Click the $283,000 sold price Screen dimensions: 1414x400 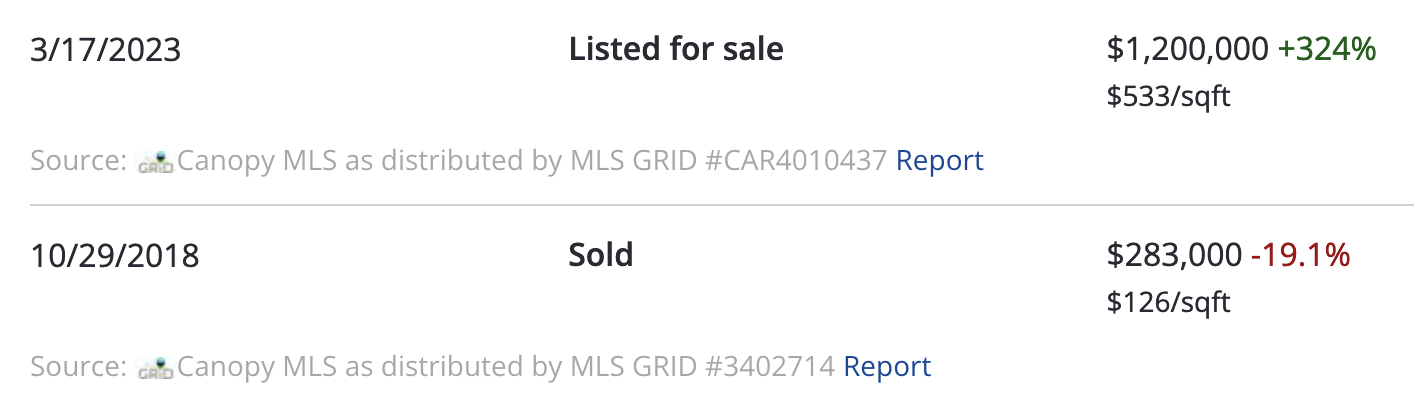tap(1174, 255)
